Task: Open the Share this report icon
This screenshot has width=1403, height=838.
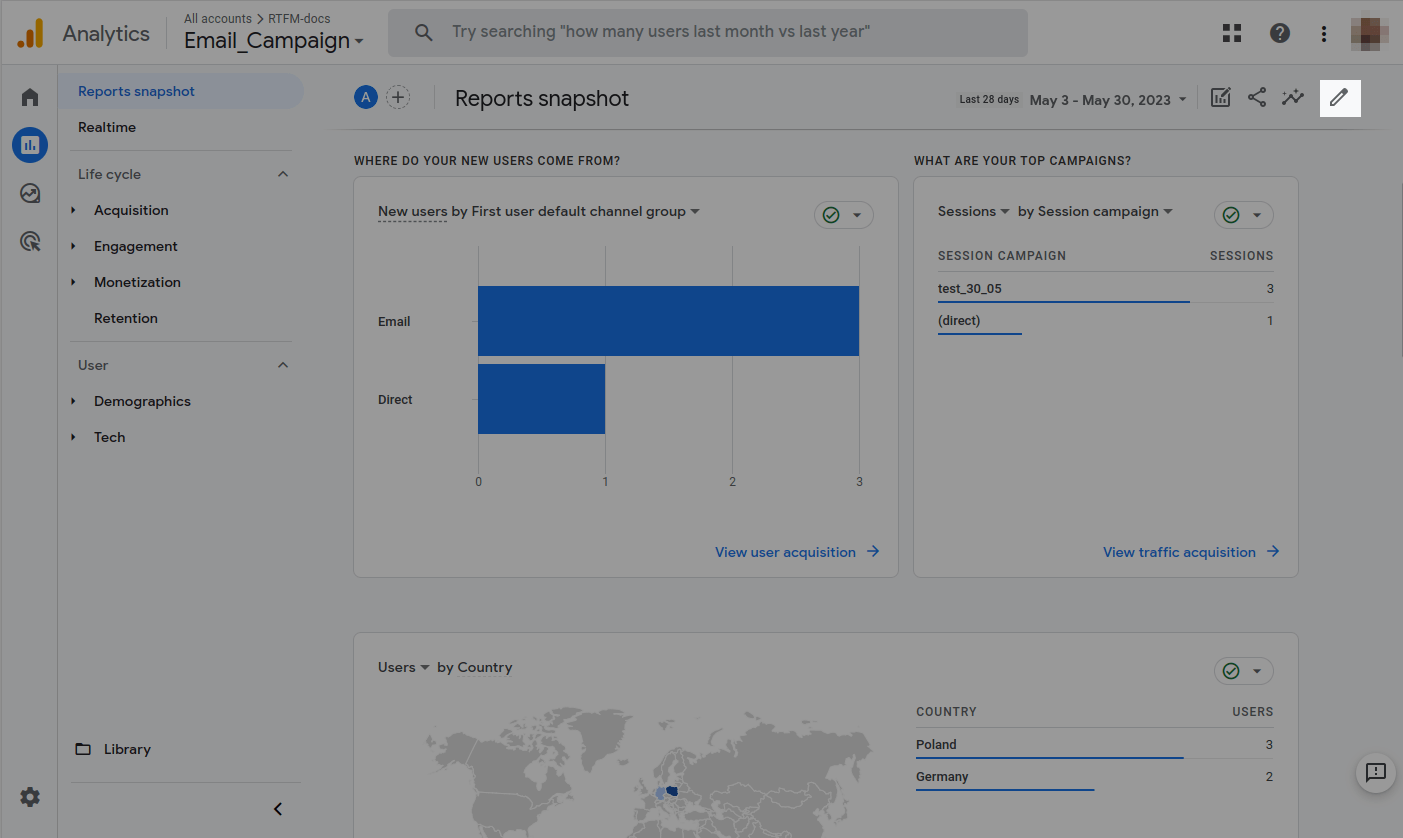Action: (x=1257, y=98)
